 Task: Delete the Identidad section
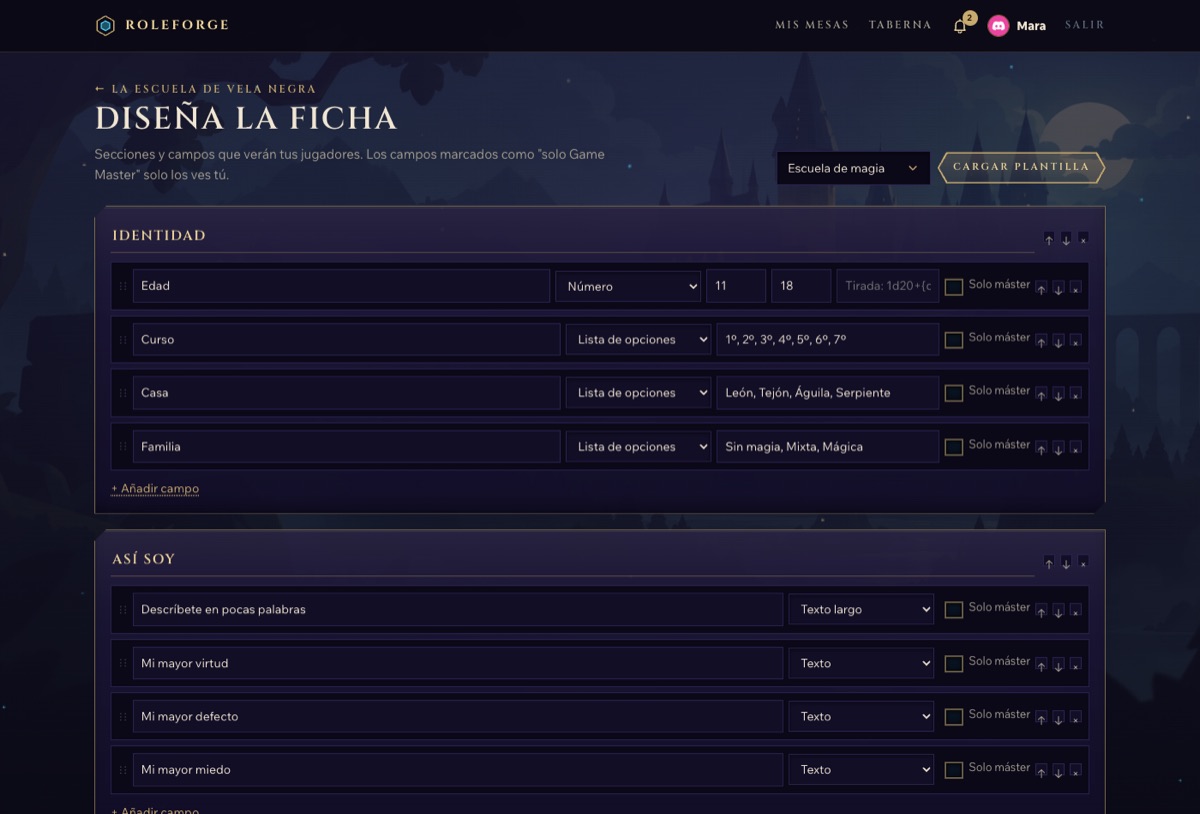(1083, 239)
